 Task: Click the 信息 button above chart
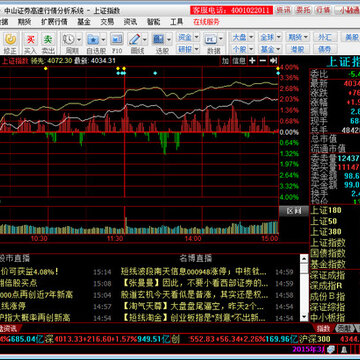(239, 61)
